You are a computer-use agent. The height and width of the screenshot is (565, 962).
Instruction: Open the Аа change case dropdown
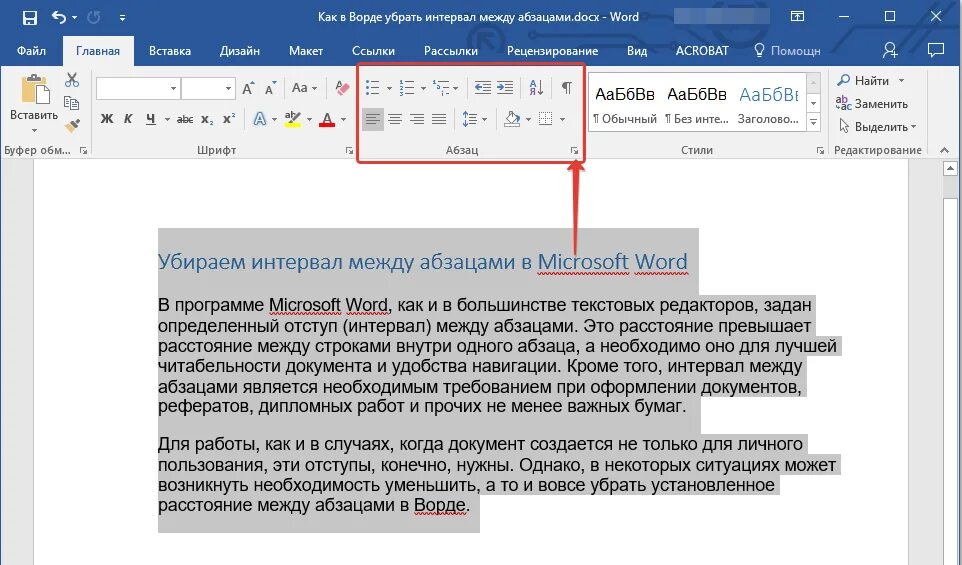point(304,88)
